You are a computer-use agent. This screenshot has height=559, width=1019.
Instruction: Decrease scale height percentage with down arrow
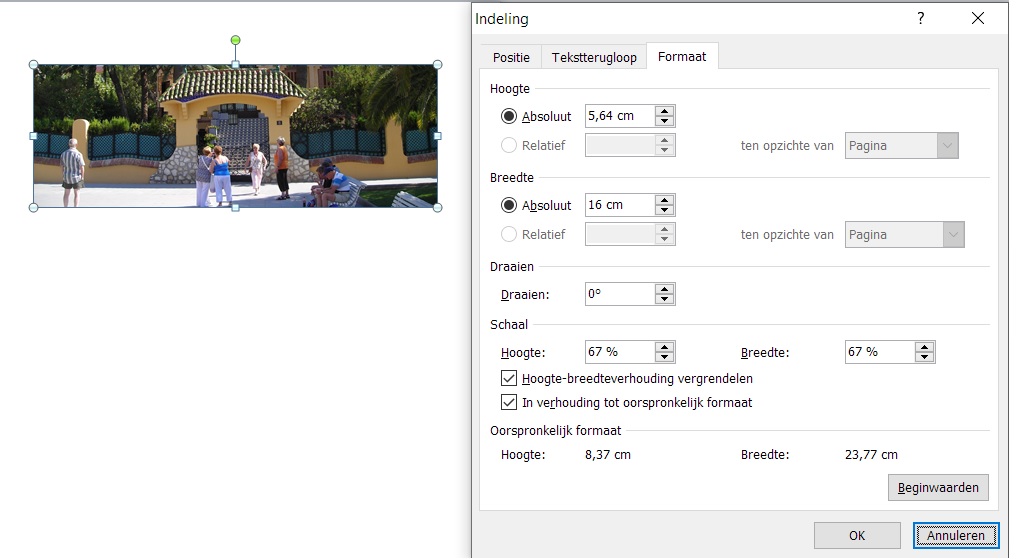coord(665,357)
